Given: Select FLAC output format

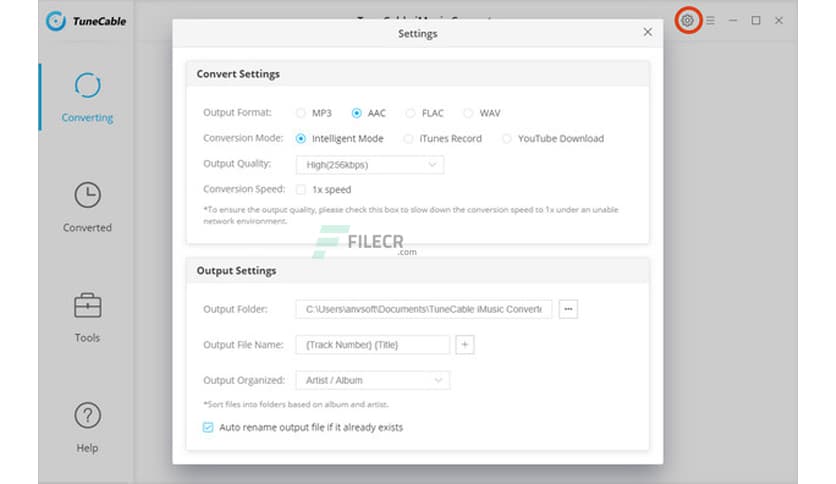Looking at the screenshot, I should [x=411, y=113].
